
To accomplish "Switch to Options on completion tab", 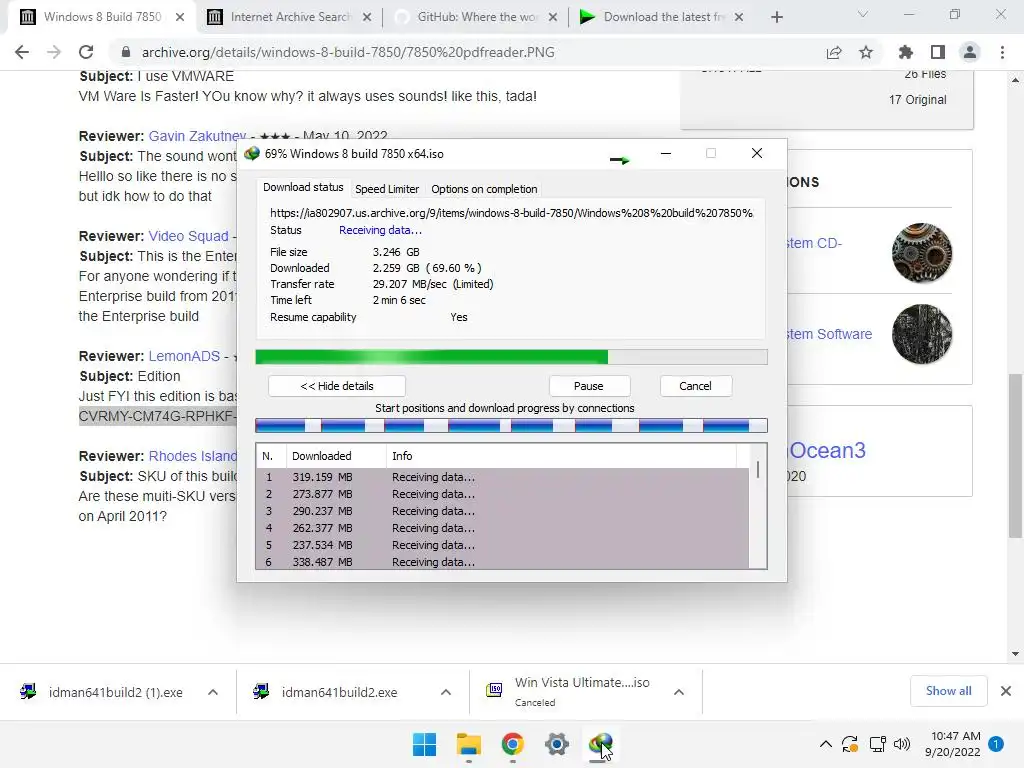I will coord(484,189).
